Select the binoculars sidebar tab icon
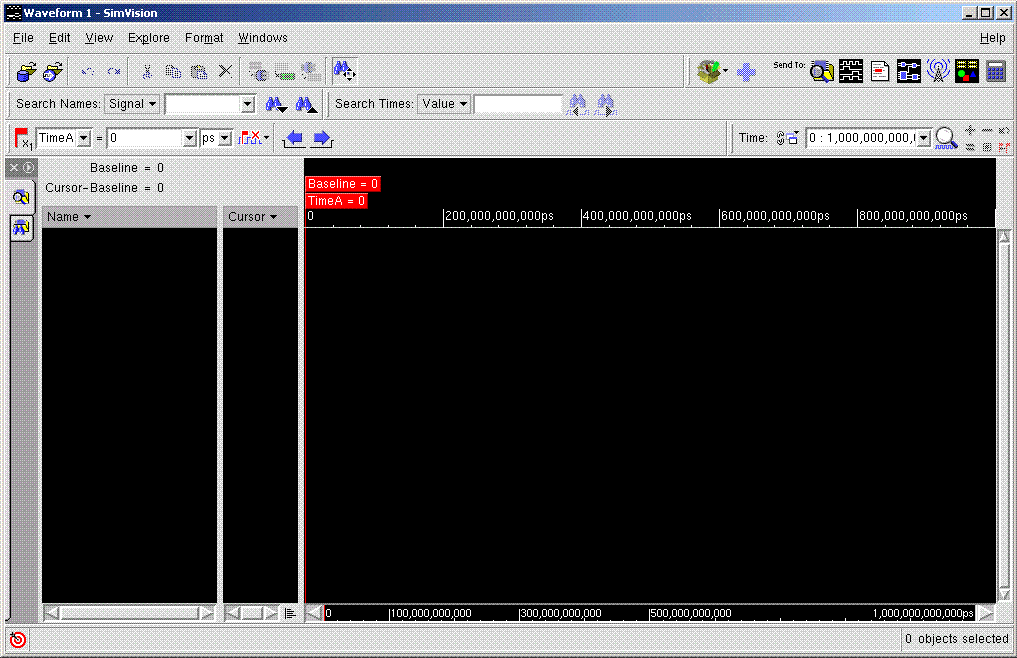Screen dimensions: 1017x658 point(21,228)
